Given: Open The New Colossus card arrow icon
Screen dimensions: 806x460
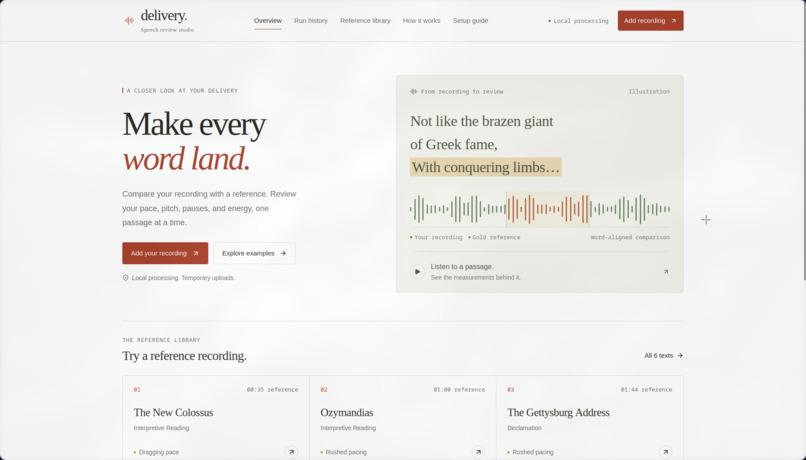Looking at the screenshot, I should 291,452.
